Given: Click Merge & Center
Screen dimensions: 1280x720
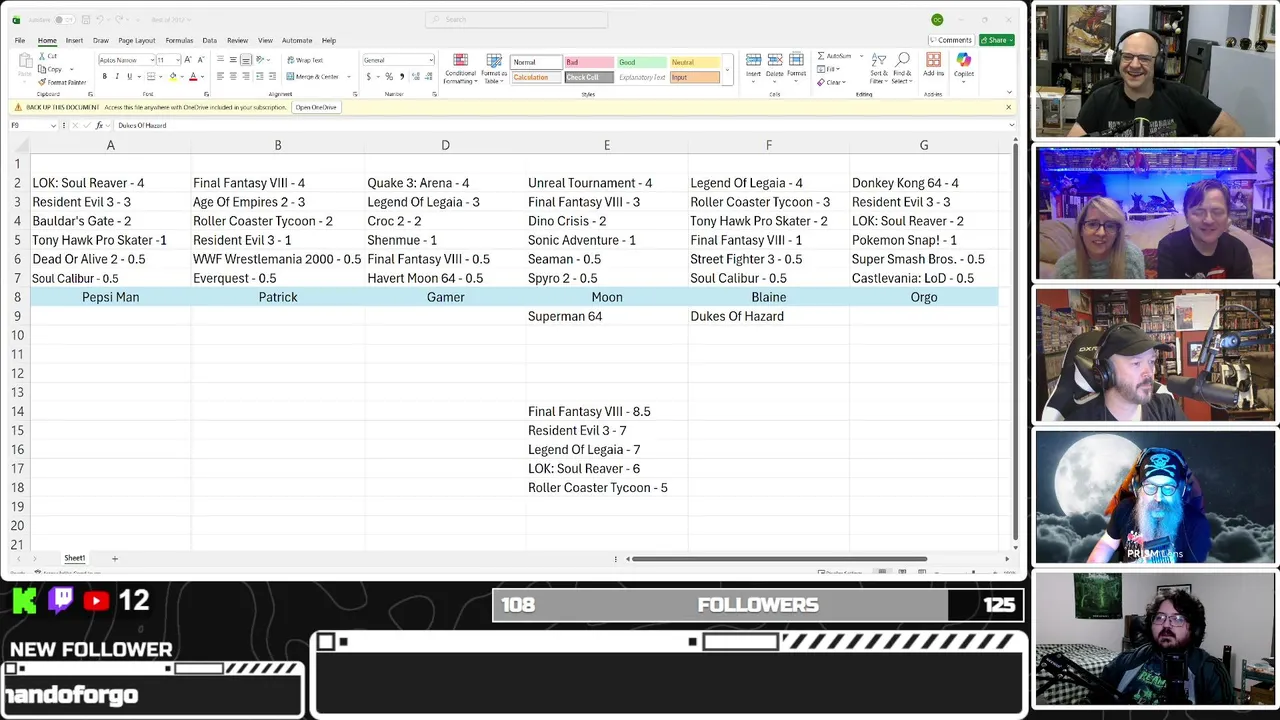Looking at the screenshot, I should (x=312, y=76).
